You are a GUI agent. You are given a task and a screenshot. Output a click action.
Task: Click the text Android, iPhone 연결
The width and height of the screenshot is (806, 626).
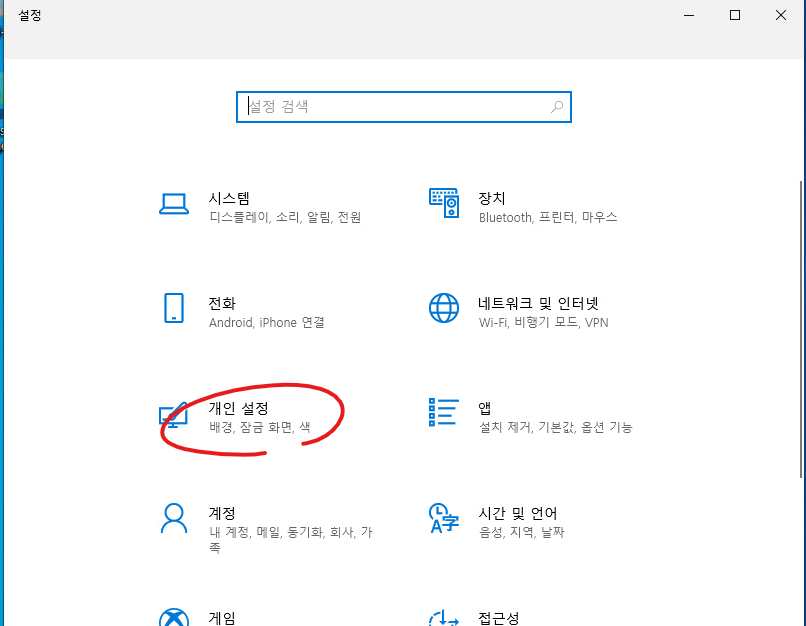[267, 322]
